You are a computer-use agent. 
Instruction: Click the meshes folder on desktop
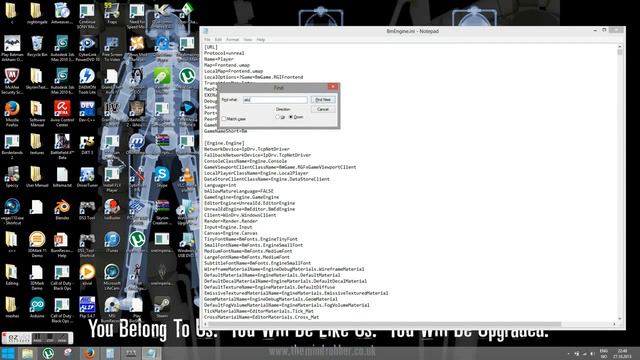[12, 308]
